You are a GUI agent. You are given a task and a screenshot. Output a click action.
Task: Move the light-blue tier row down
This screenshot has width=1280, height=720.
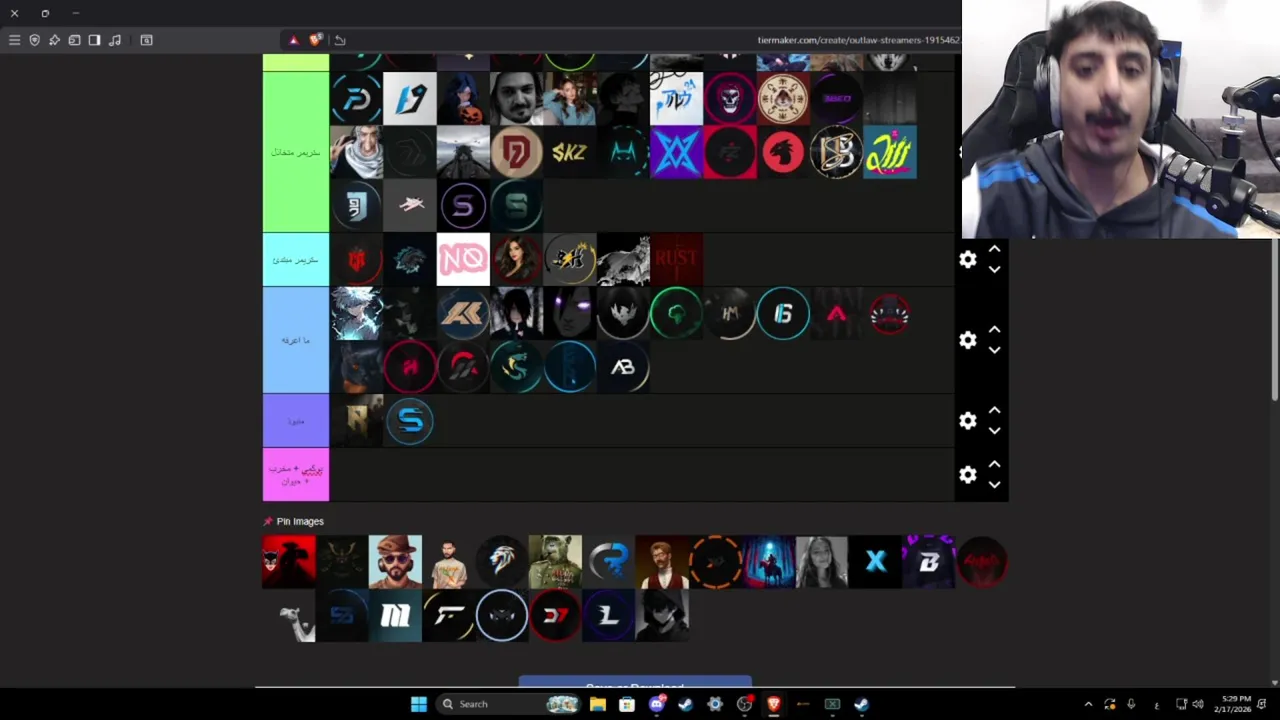point(994,350)
